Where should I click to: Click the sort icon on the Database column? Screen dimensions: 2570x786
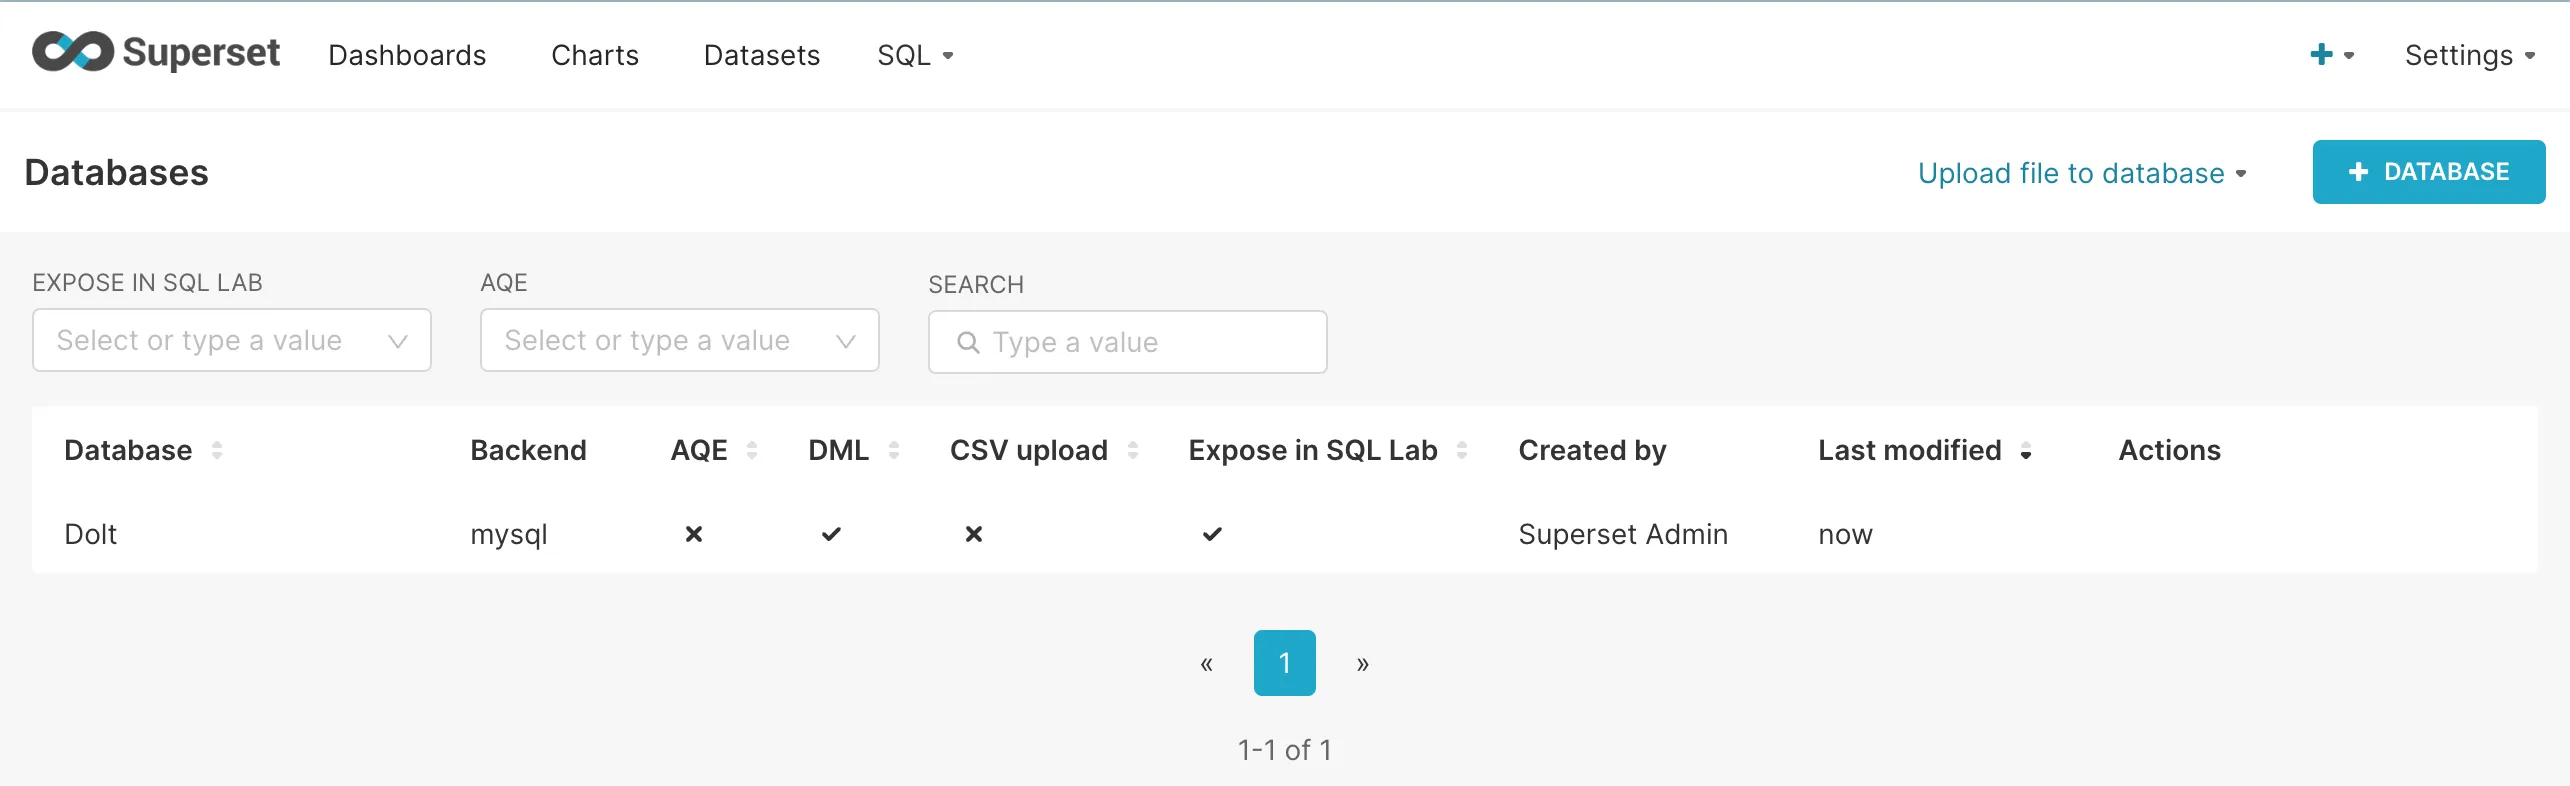point(218,450)
